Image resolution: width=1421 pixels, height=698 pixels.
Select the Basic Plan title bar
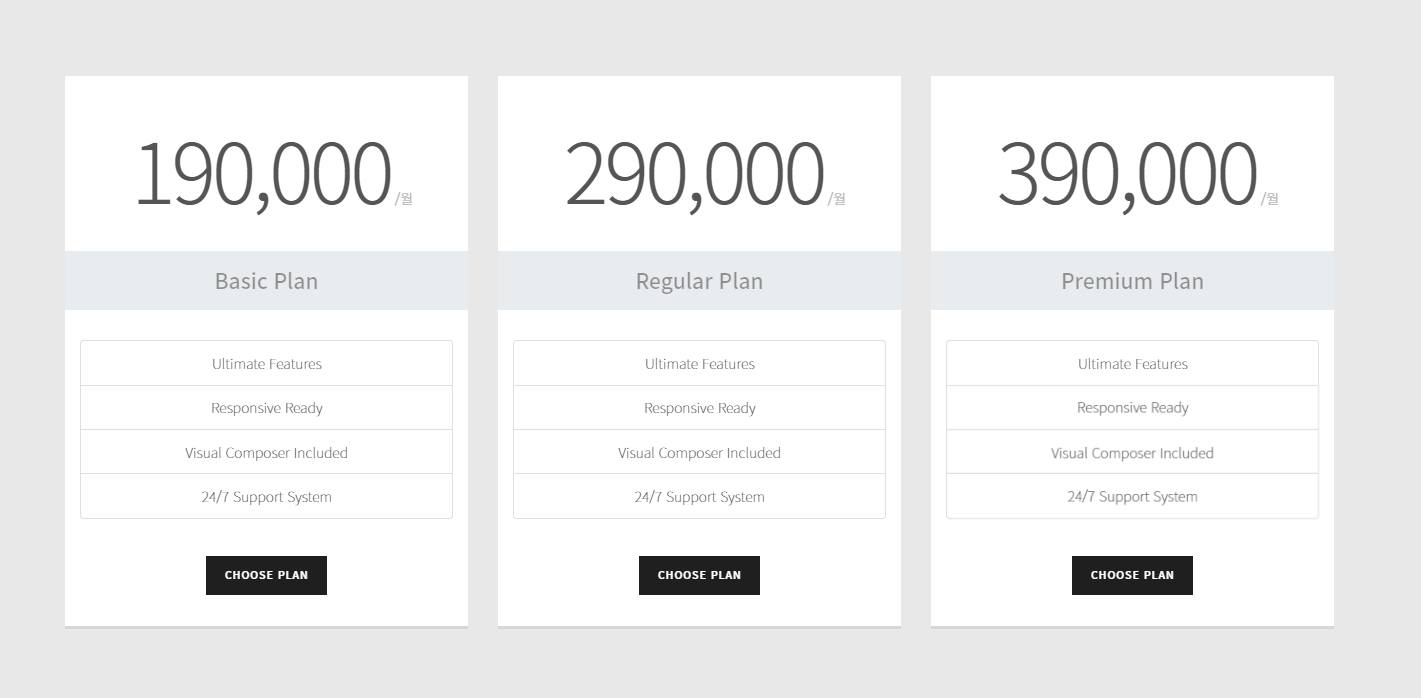(x=266, y=281)
